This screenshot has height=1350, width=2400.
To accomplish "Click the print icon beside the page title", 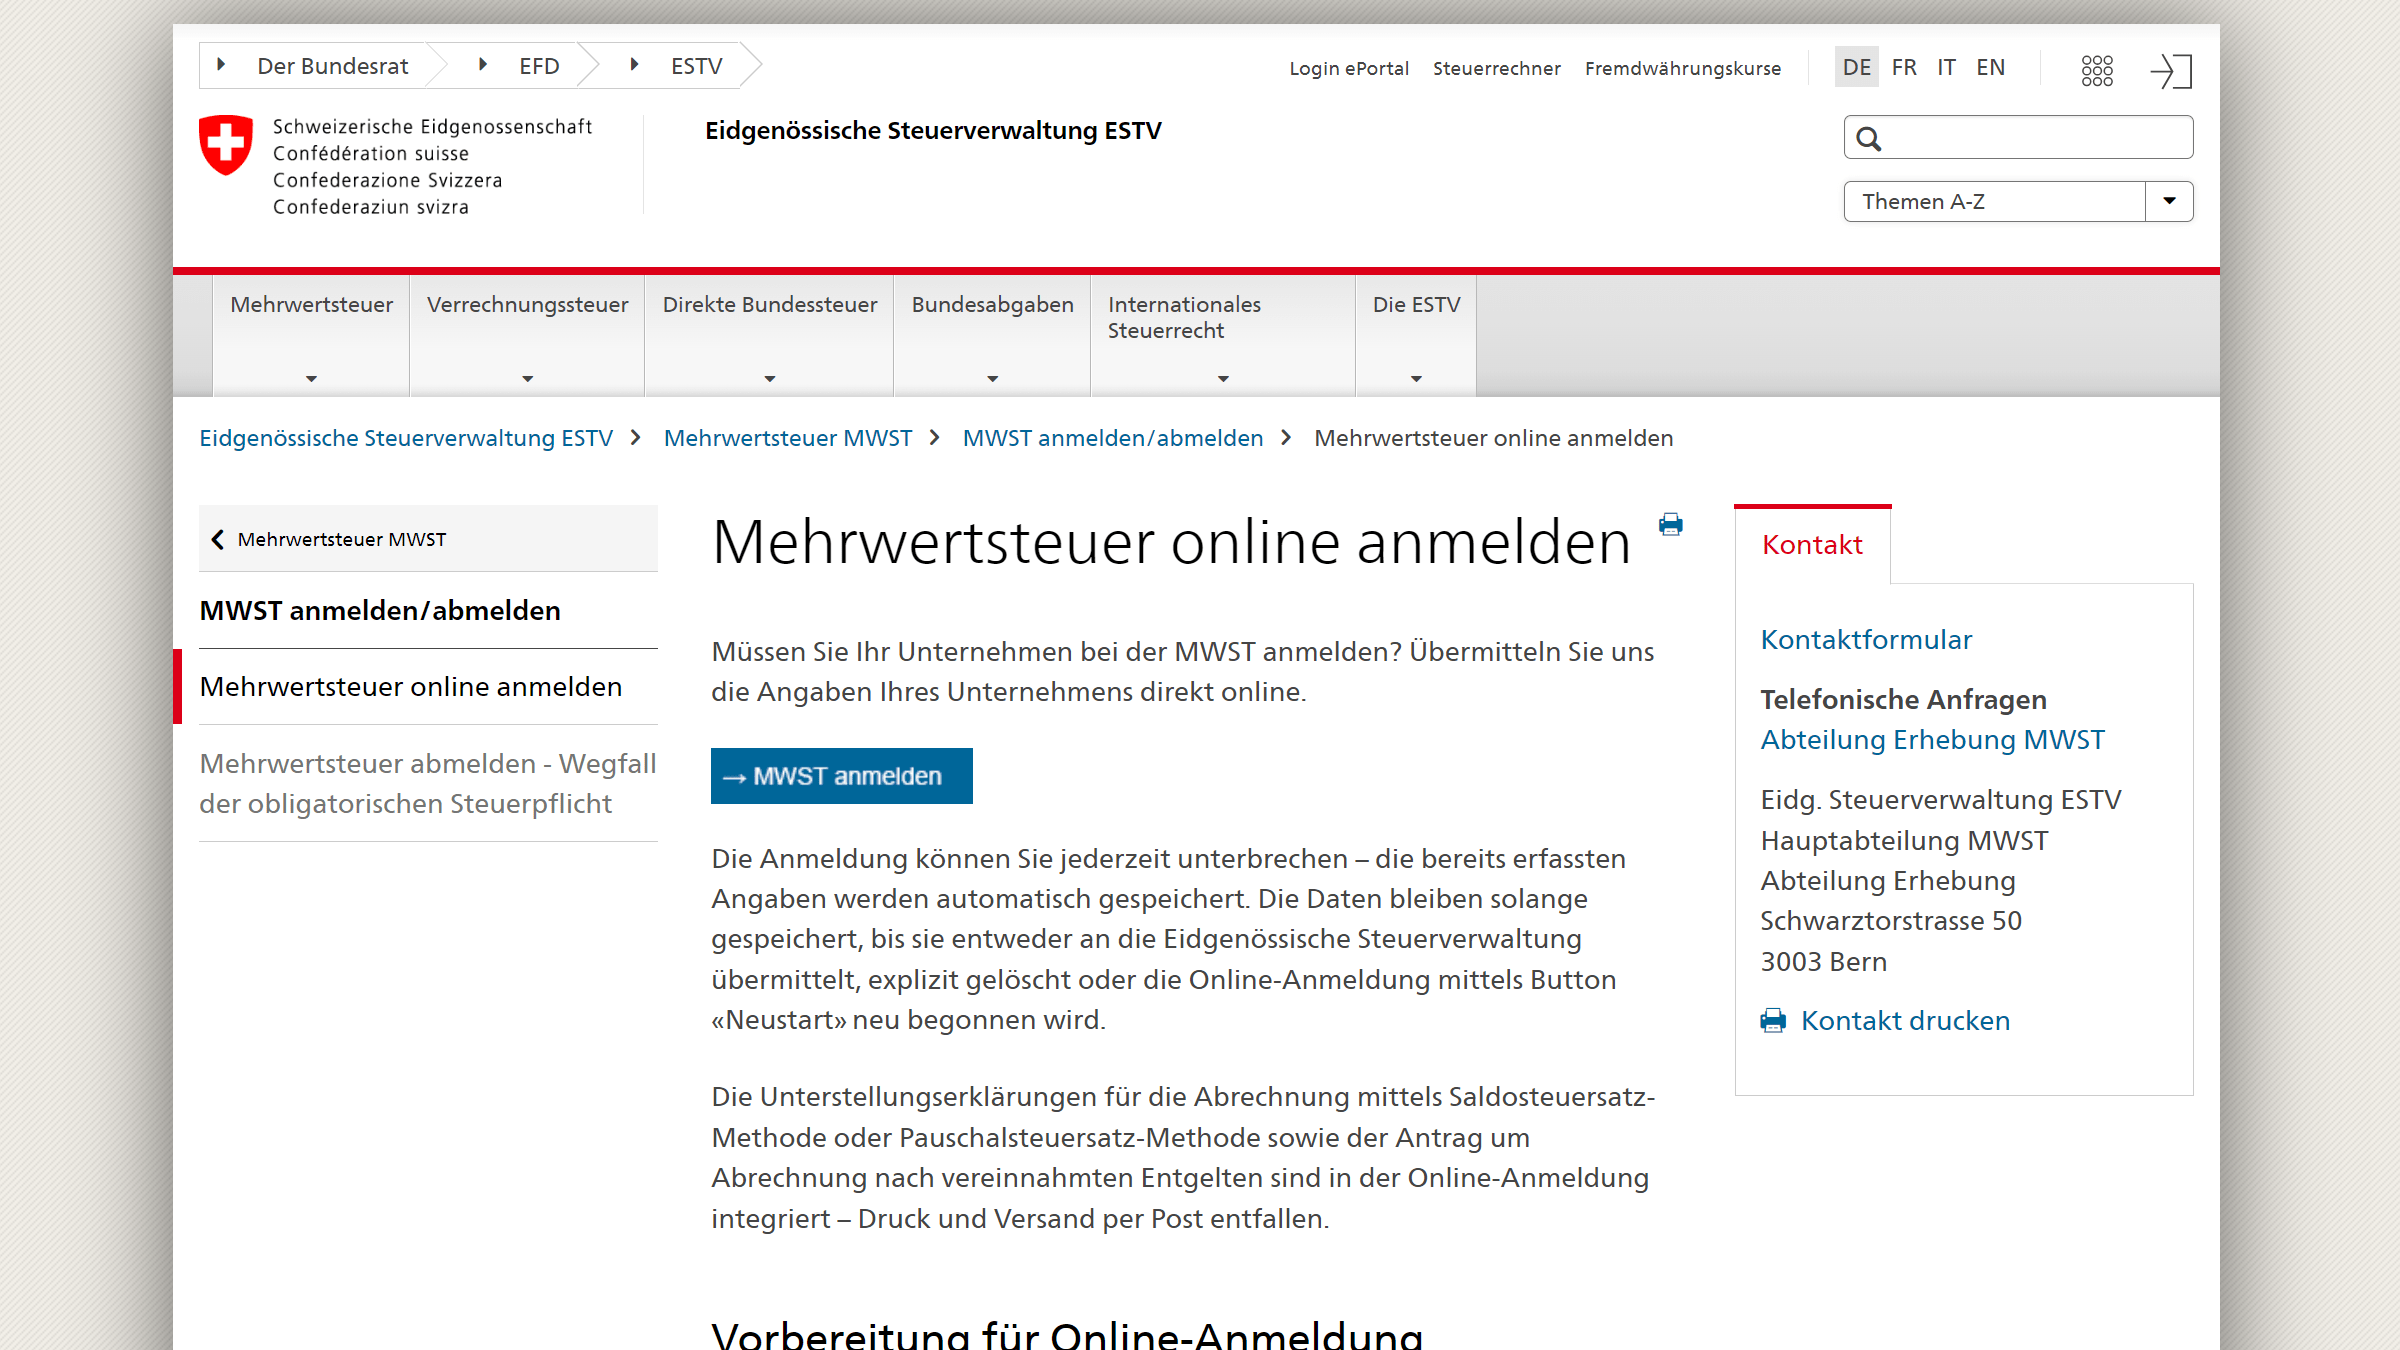I will click(x=1670, y=525).
